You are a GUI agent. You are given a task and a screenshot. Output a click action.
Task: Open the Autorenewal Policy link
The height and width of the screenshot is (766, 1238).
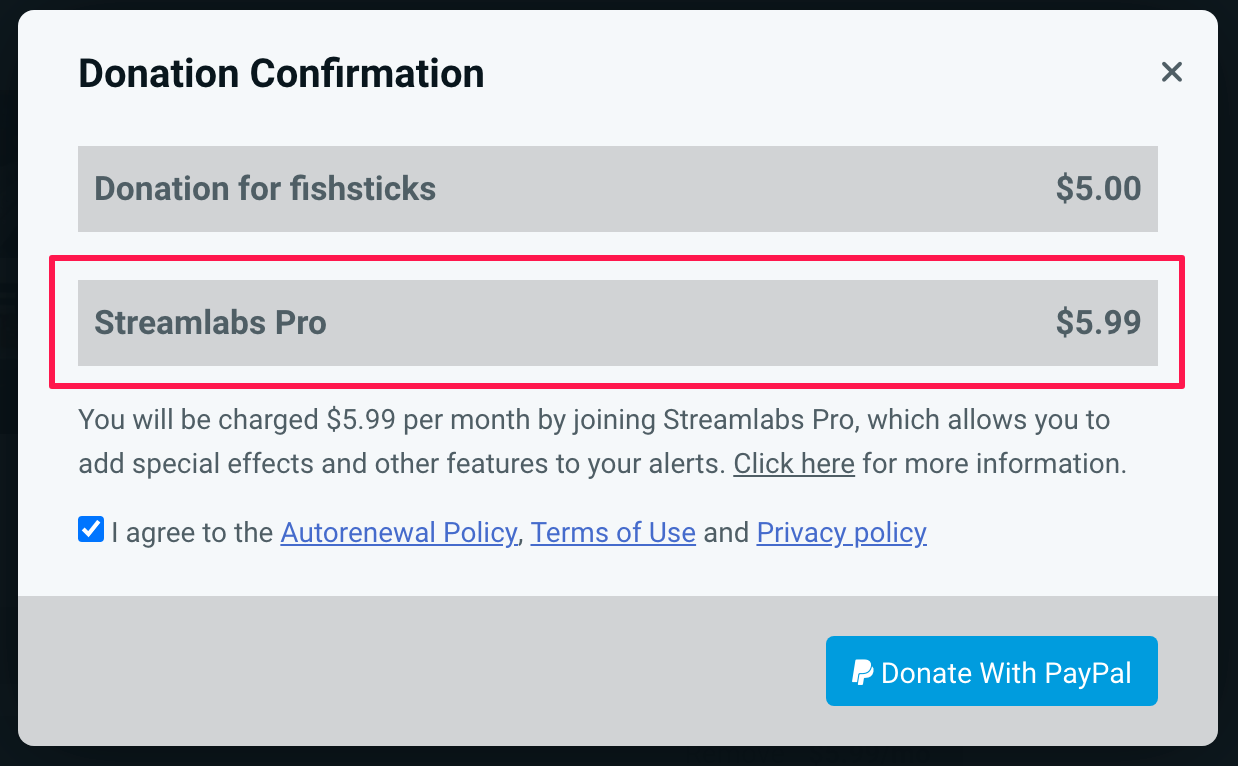click(398, 533)
